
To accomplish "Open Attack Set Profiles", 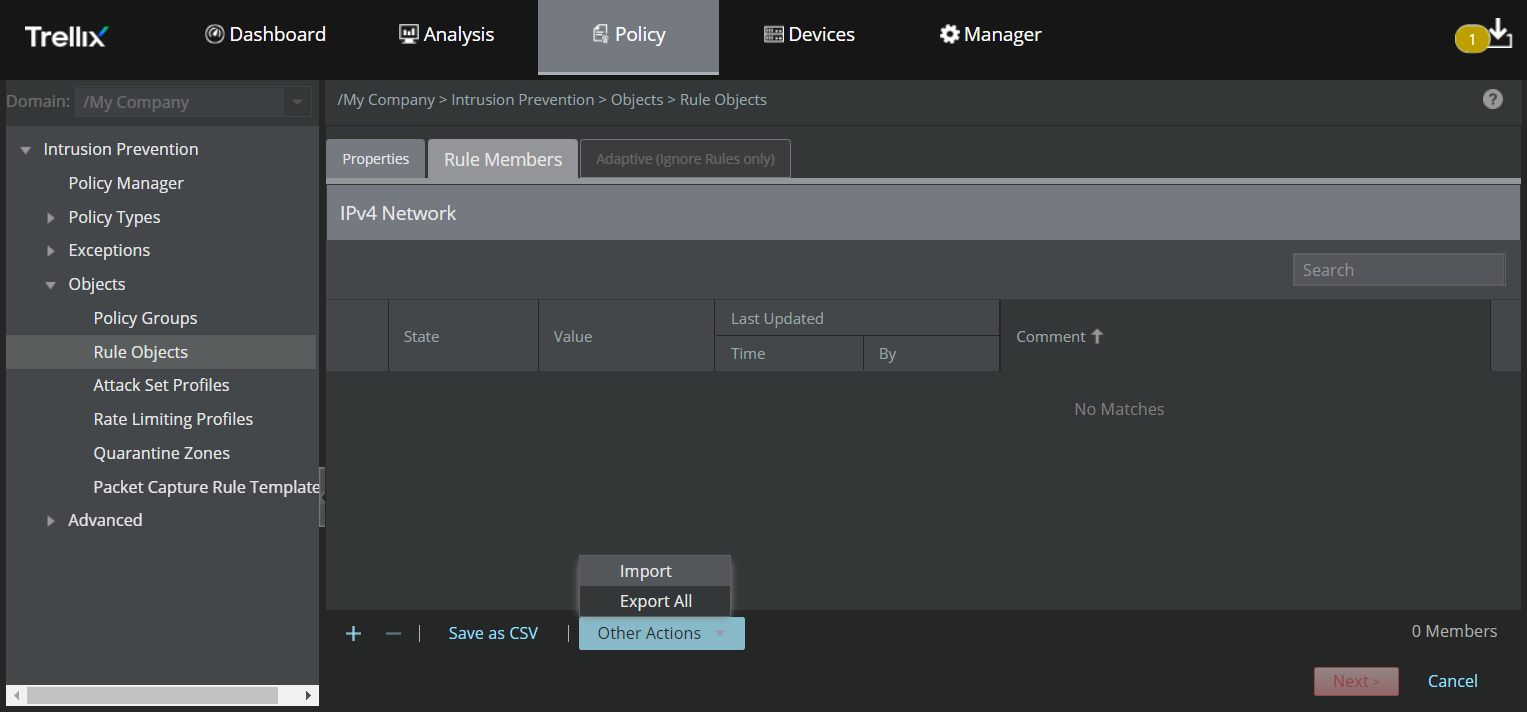I will 161,385.
